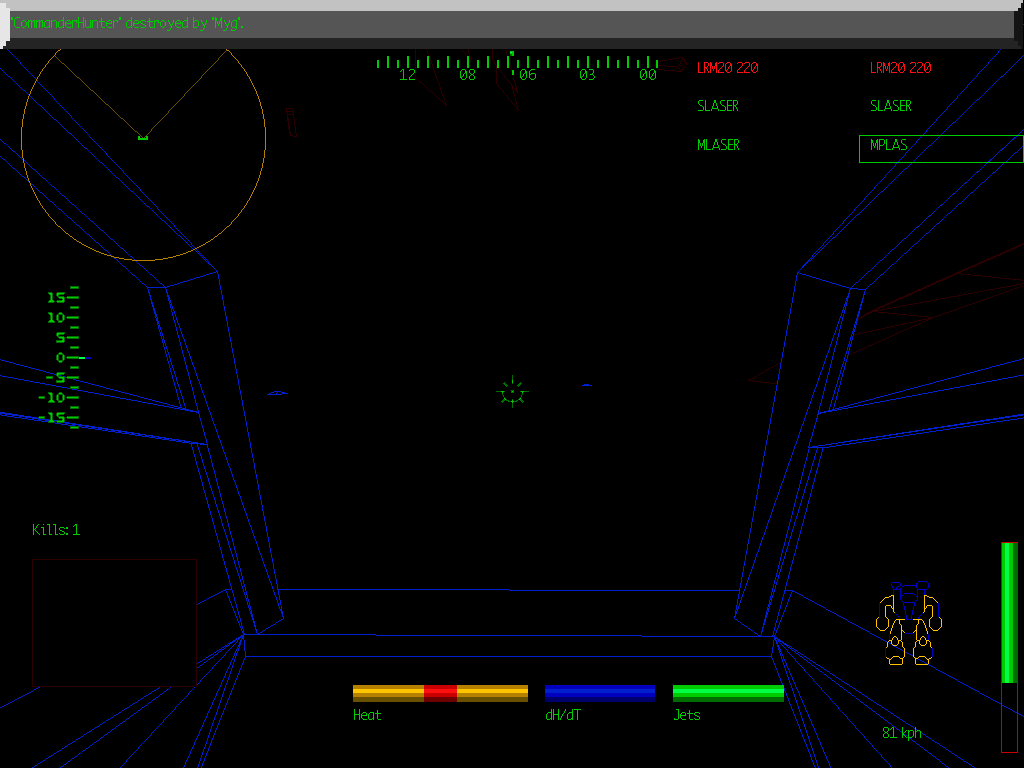Toggle the dH/dT heat rate display

599,691
